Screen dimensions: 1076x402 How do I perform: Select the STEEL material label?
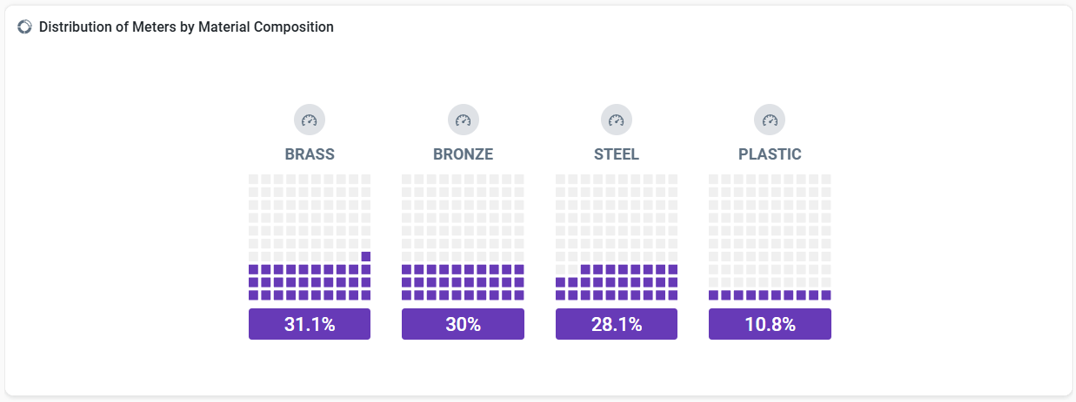tap(616, 155)
